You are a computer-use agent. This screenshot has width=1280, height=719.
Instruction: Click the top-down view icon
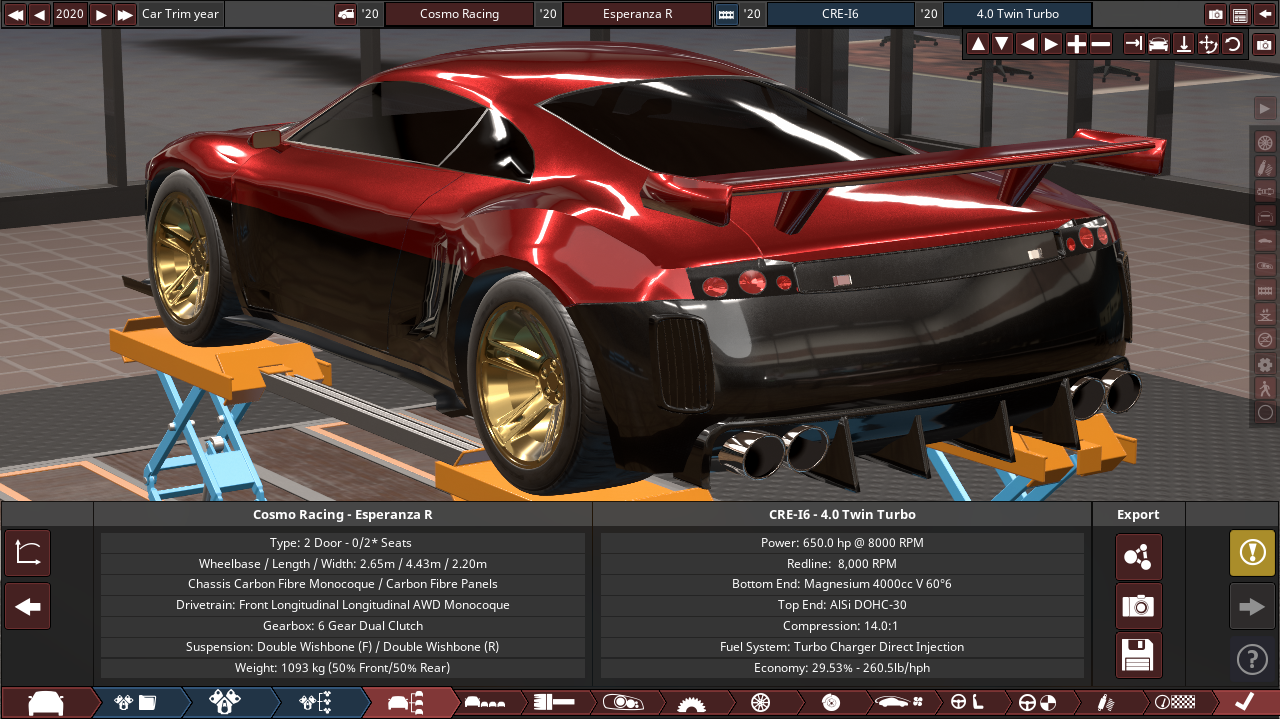(1183, 44)
